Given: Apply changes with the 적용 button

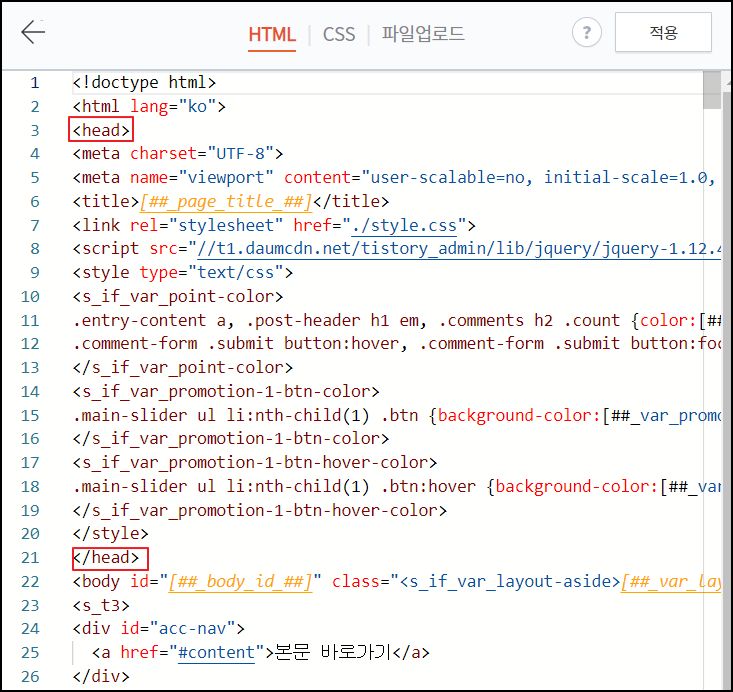Looking at the screenshot, I should pyautogui.click(x=663, y=32).
